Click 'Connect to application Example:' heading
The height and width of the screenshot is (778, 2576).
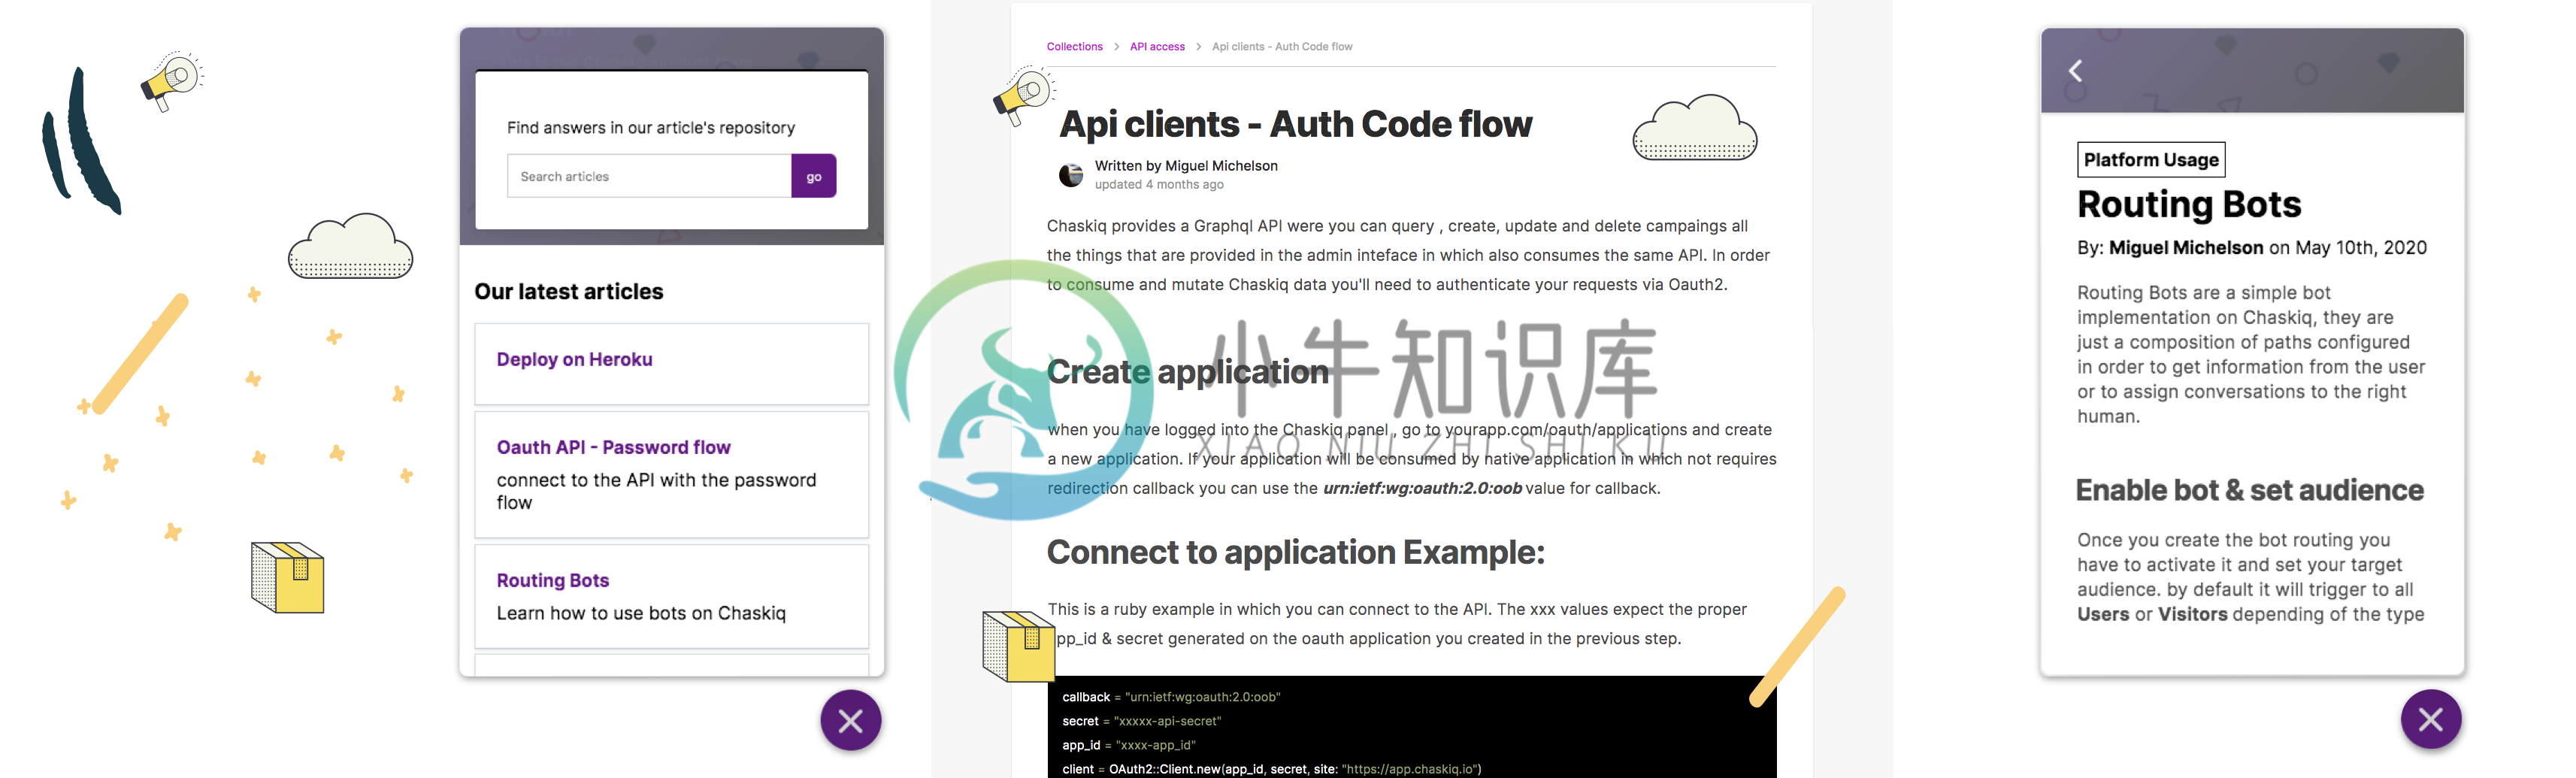(x=1295, y=552)
